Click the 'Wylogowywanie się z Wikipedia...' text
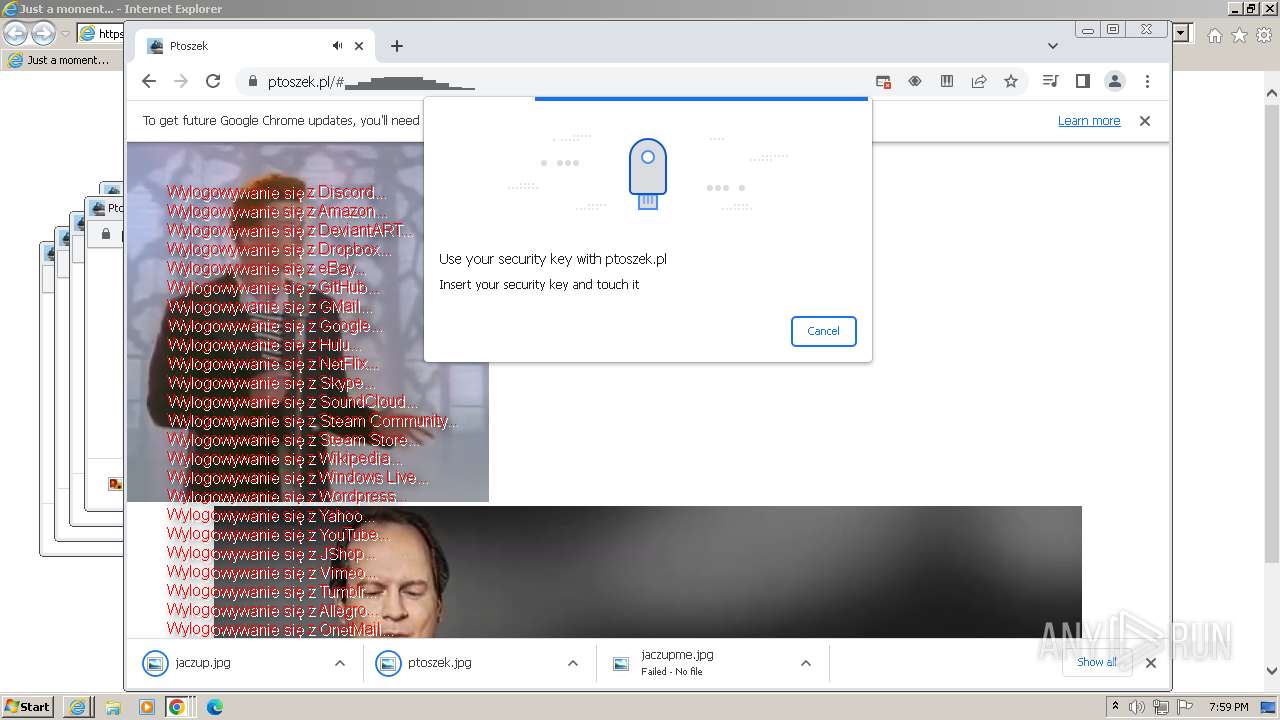 pos(285,459)
